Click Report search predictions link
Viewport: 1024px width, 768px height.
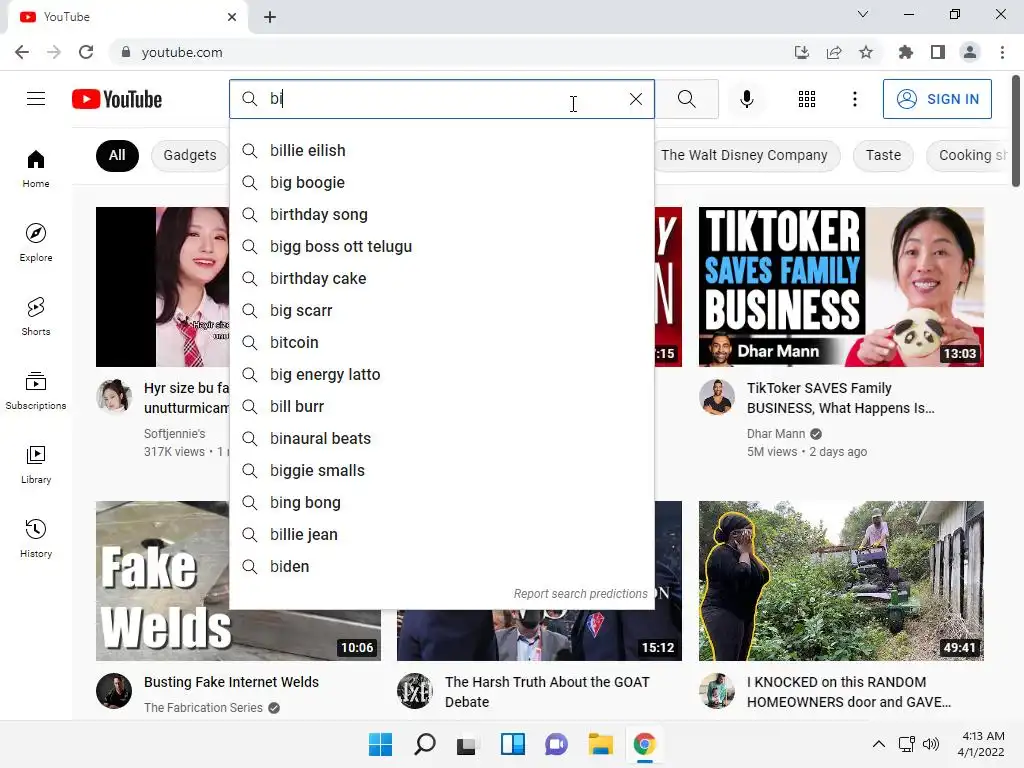(580, 594)
